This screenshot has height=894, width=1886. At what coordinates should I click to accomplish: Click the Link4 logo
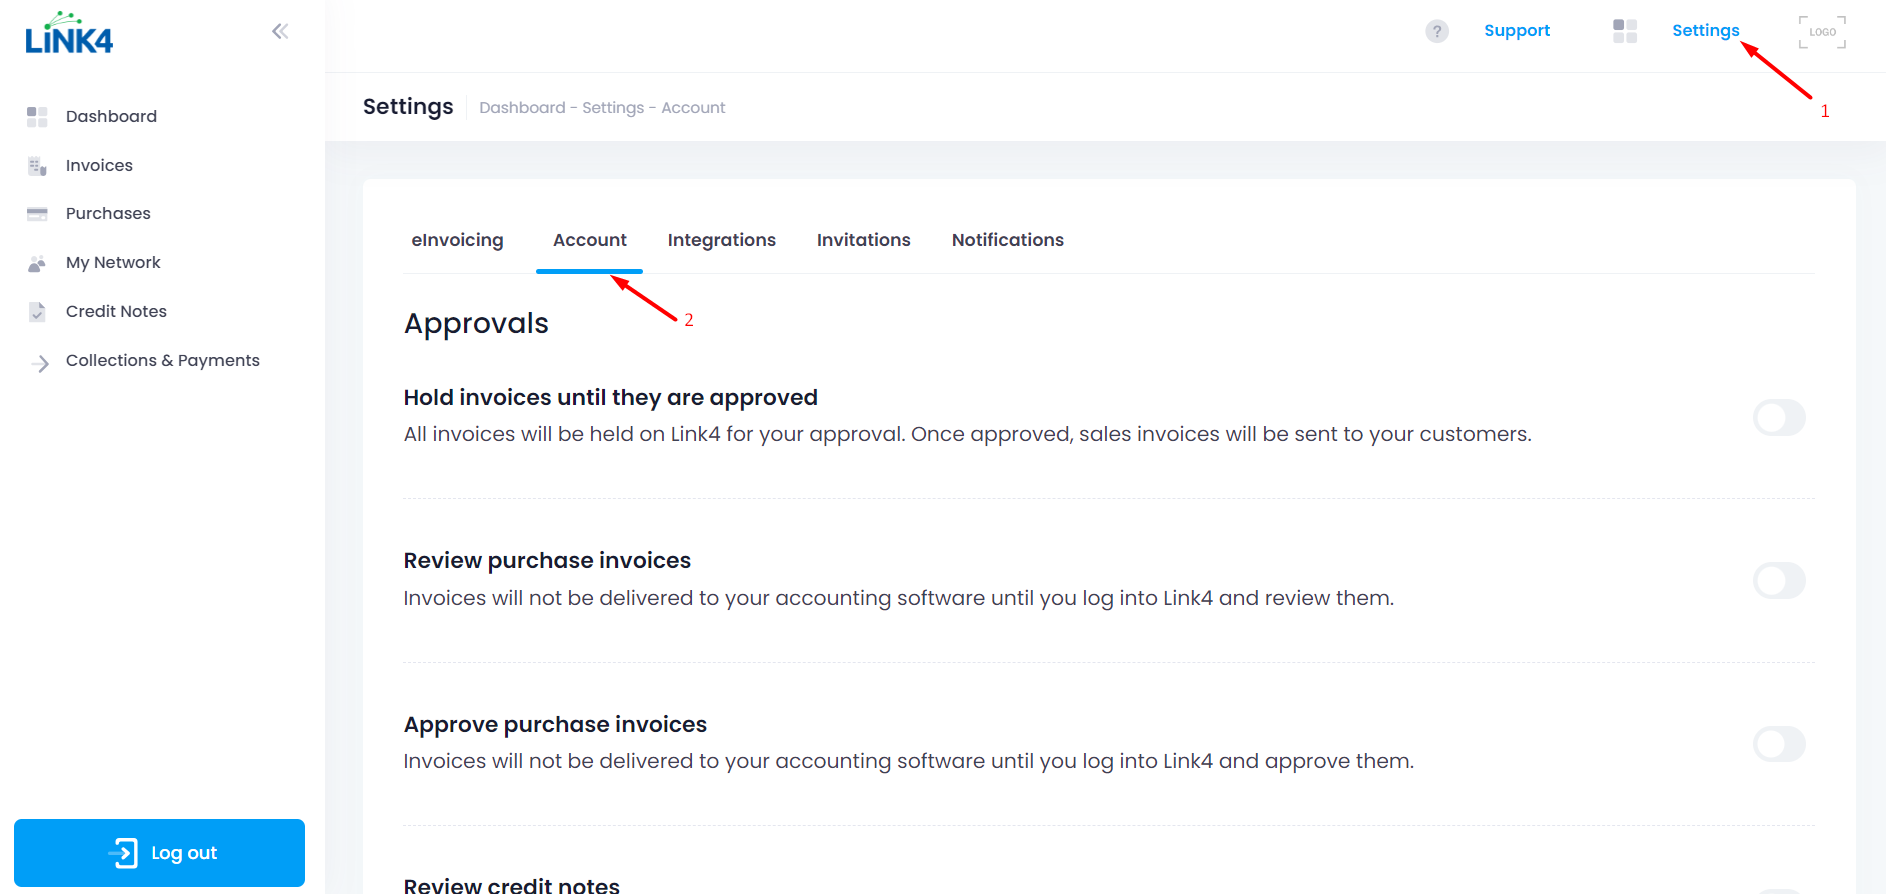[x=69, y=33]
